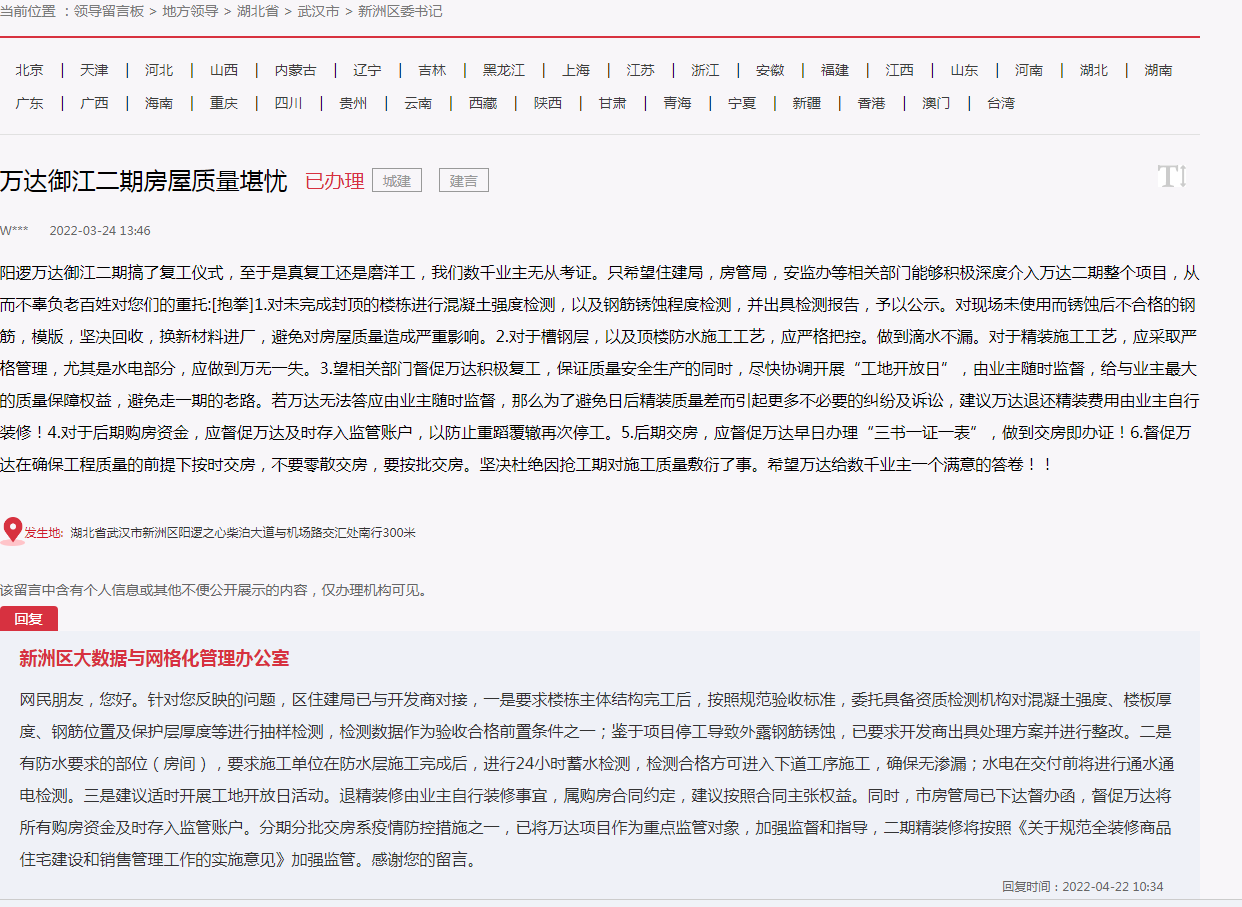The width and height of the screenshot is (1242, 907).
Task: Click the 新洲区大数据与网格化管理办公室 heading
Action: tap(154, 658)
